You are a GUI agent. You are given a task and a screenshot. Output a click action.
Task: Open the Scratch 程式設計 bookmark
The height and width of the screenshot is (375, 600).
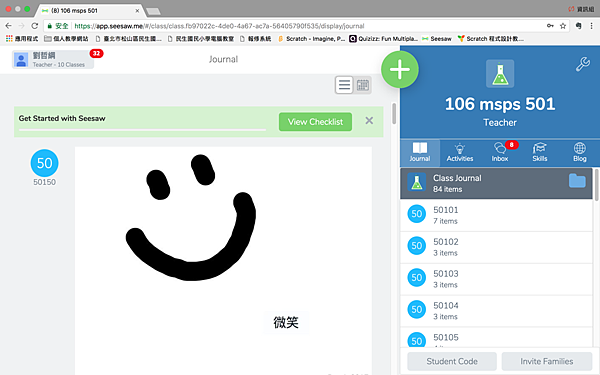pos(491,39)
